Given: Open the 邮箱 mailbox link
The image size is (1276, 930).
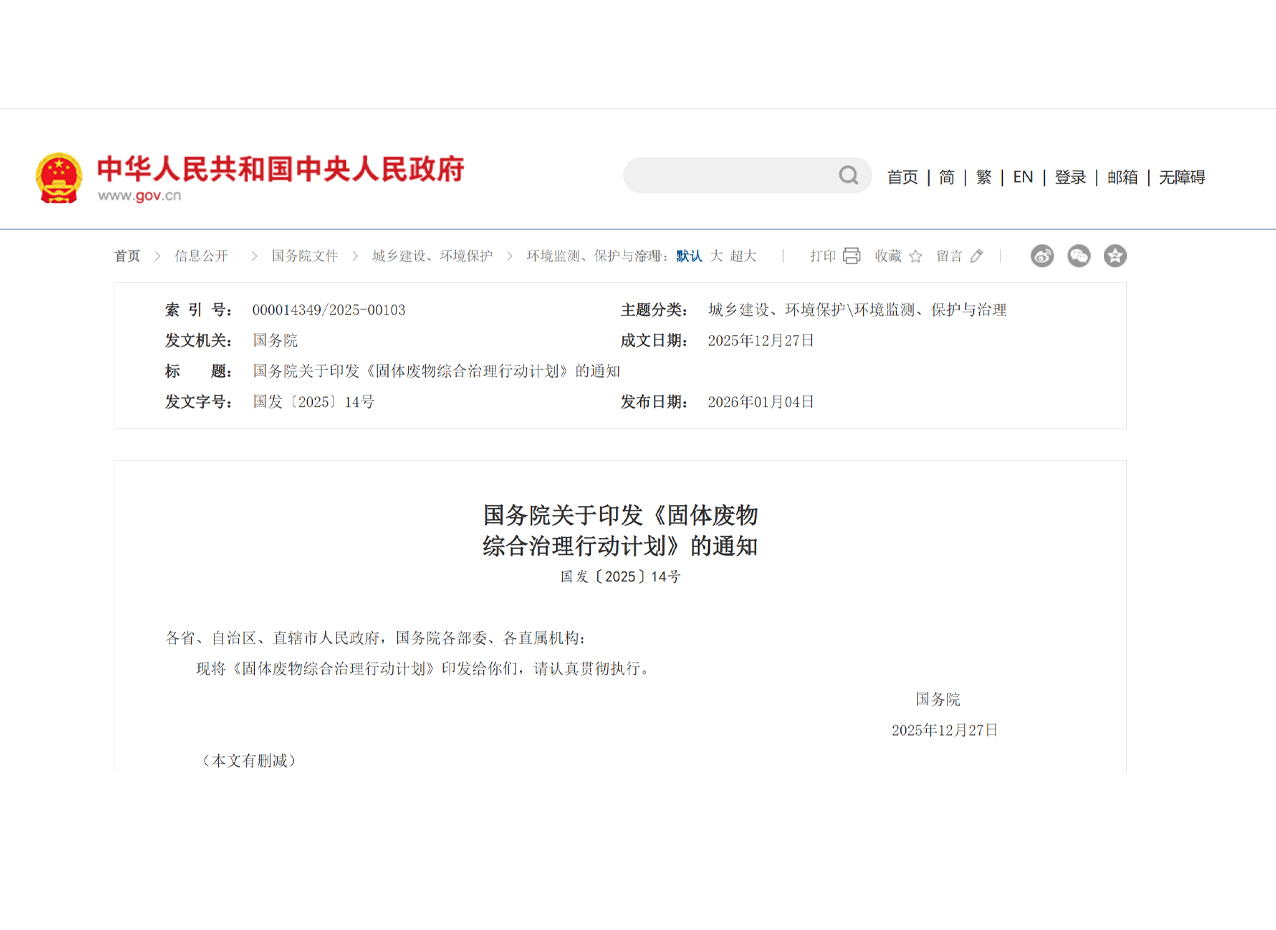Looking at the screenshot, I should click(x=1122, y=177).
